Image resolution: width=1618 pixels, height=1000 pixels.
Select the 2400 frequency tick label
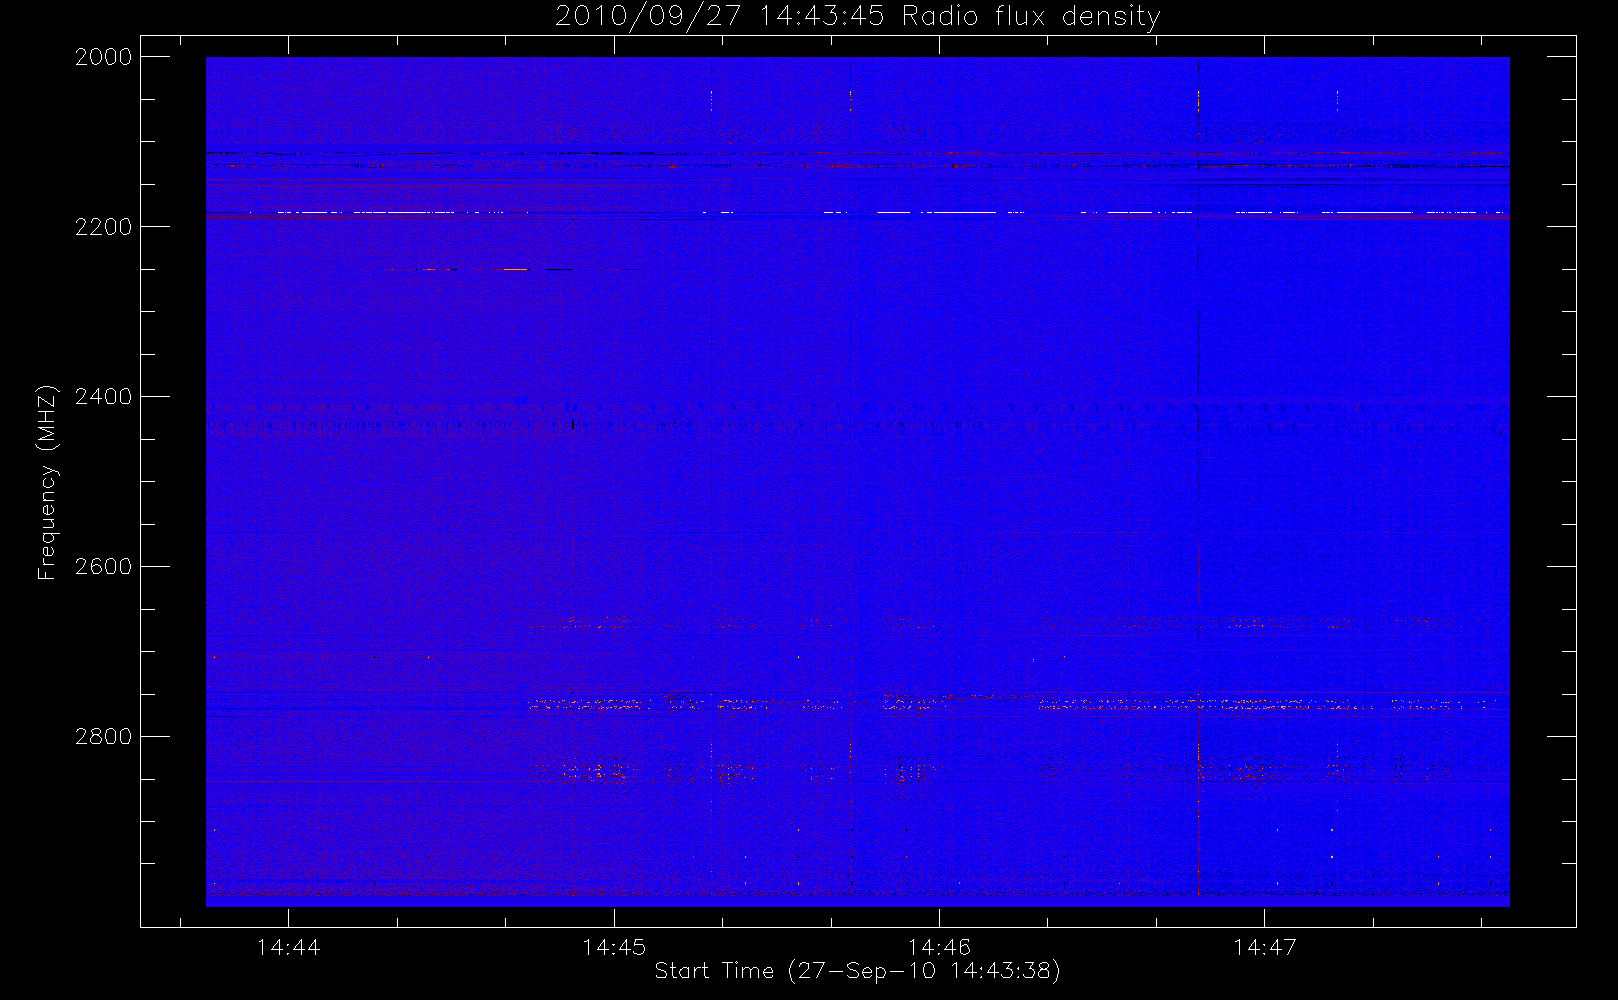[x=104, y=397]
